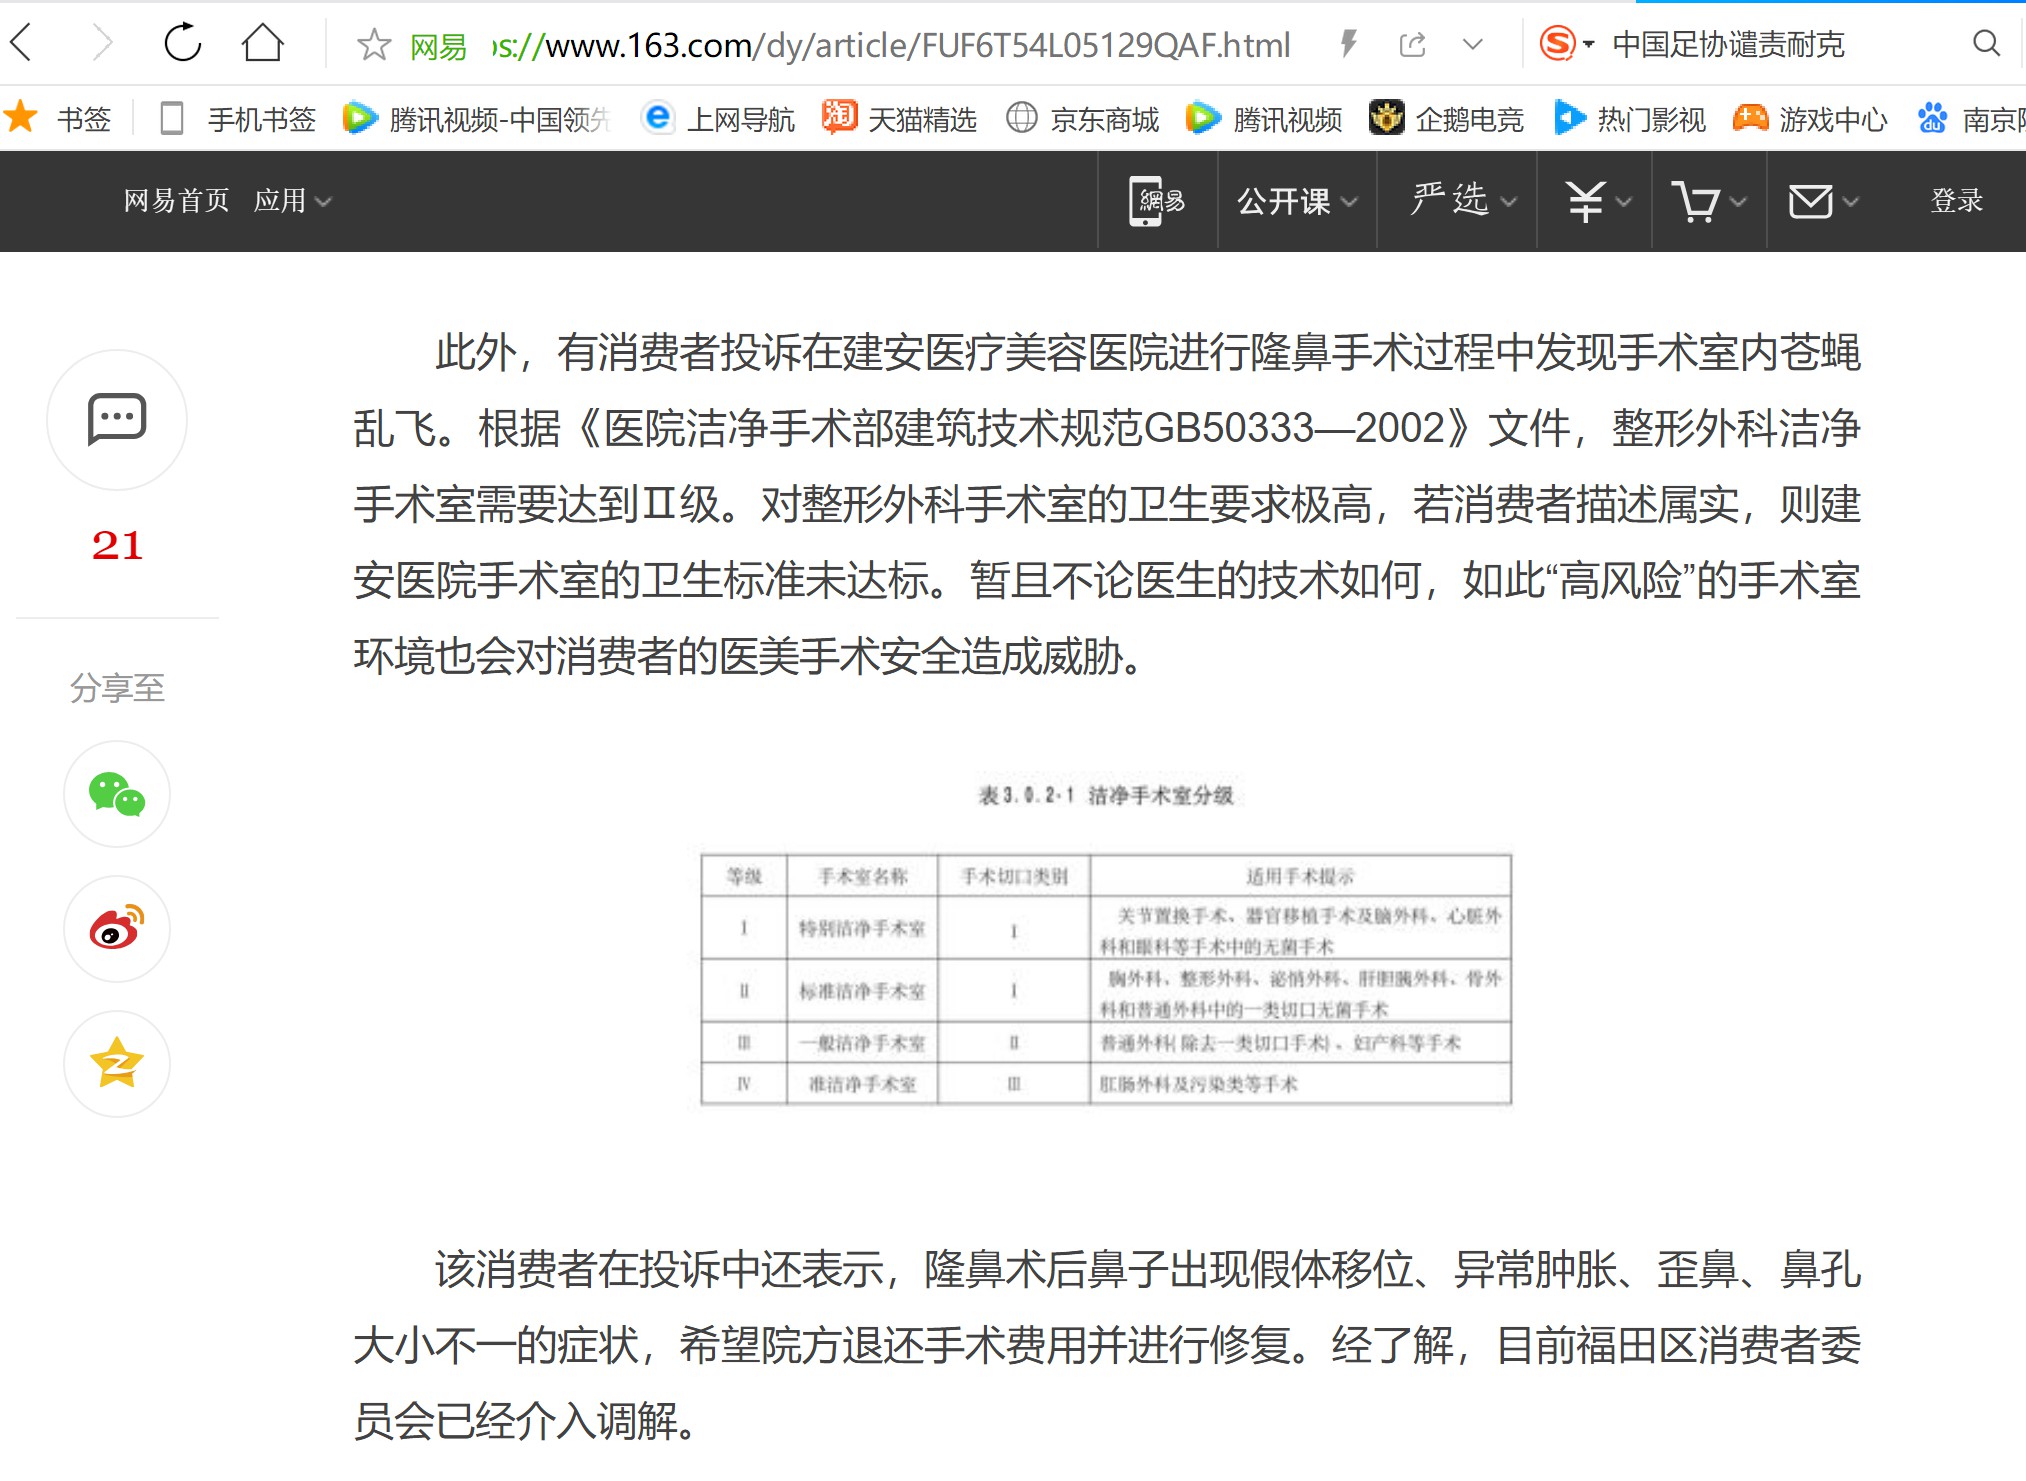Expand the address bar dropdown chevron

click(x=1472, y=44)
